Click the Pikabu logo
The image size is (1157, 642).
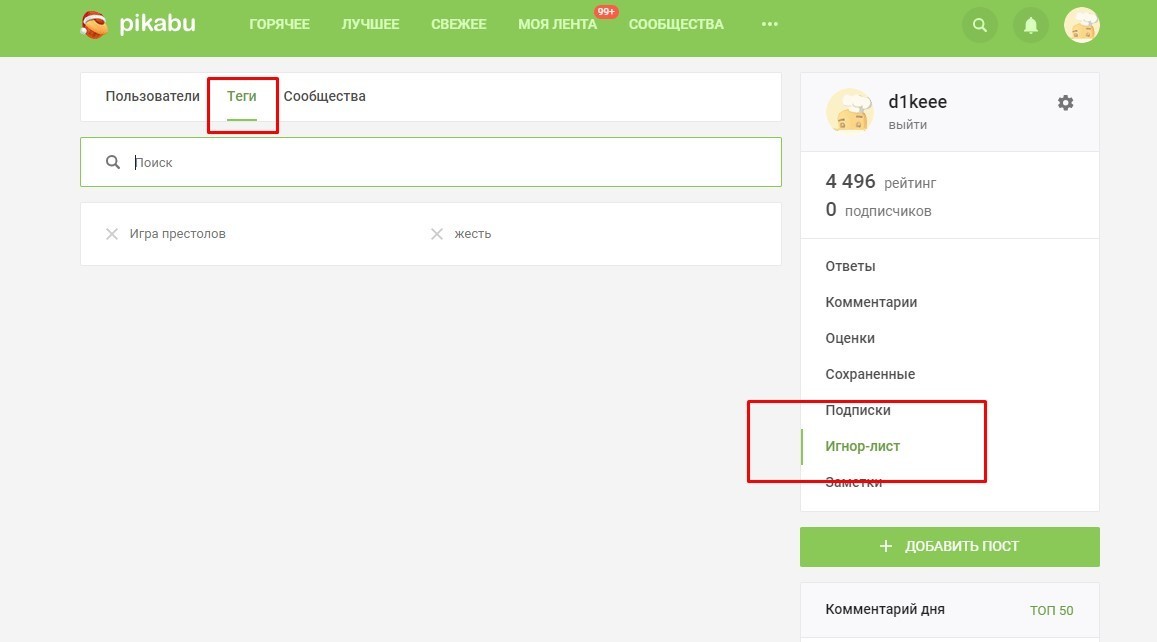137,25
